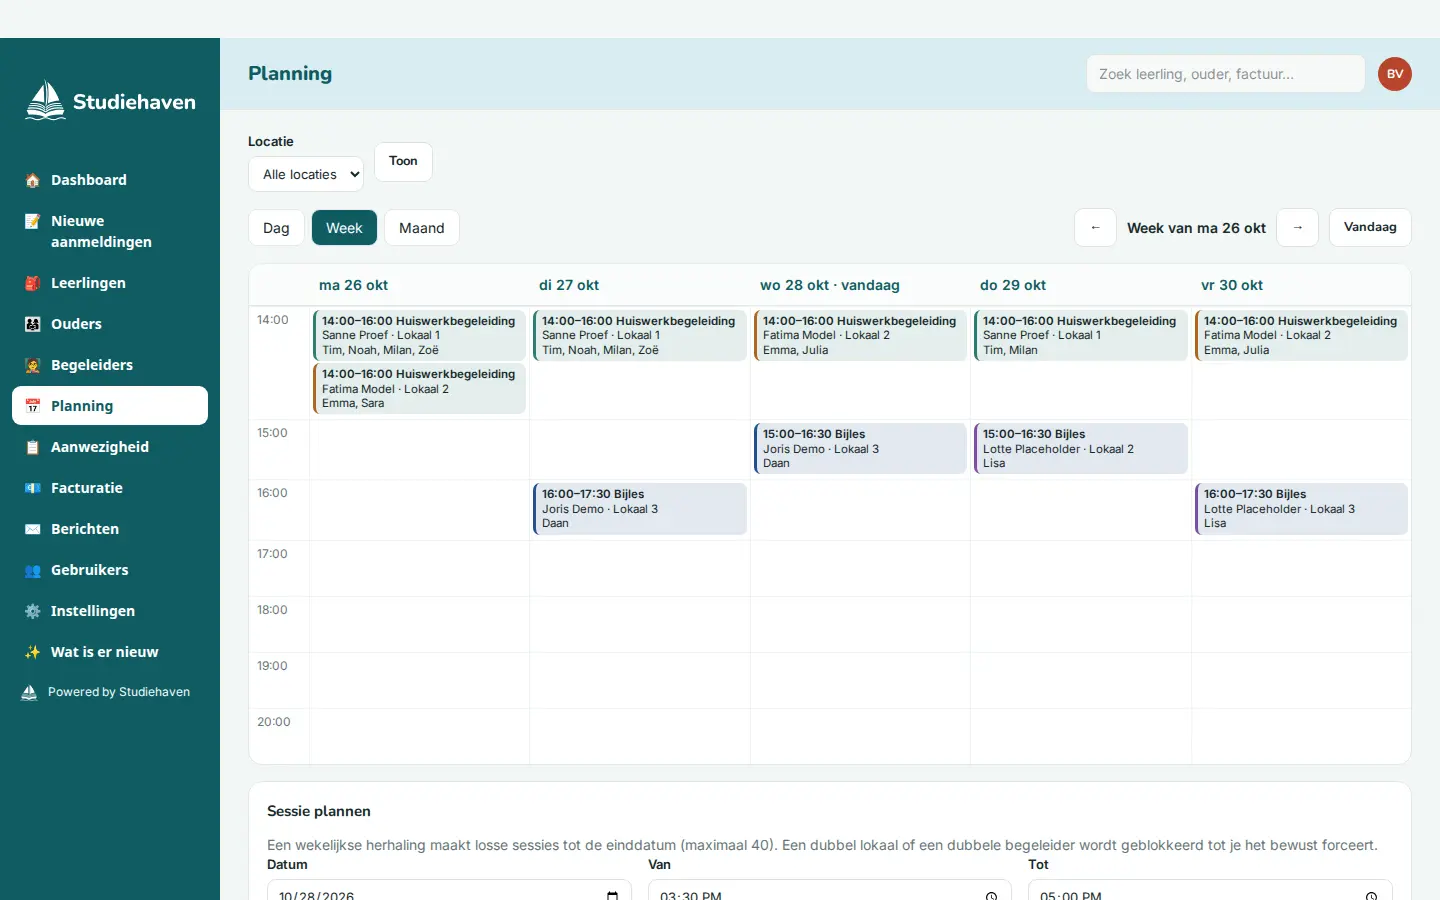The width and height of the screenshot is (1440, 900).
Task: Click the Toon button
Action: coord(403,162)
